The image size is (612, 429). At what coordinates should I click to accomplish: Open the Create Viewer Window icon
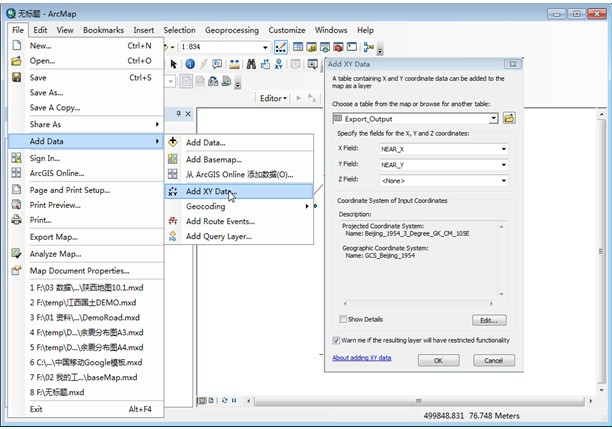(313, 64)
